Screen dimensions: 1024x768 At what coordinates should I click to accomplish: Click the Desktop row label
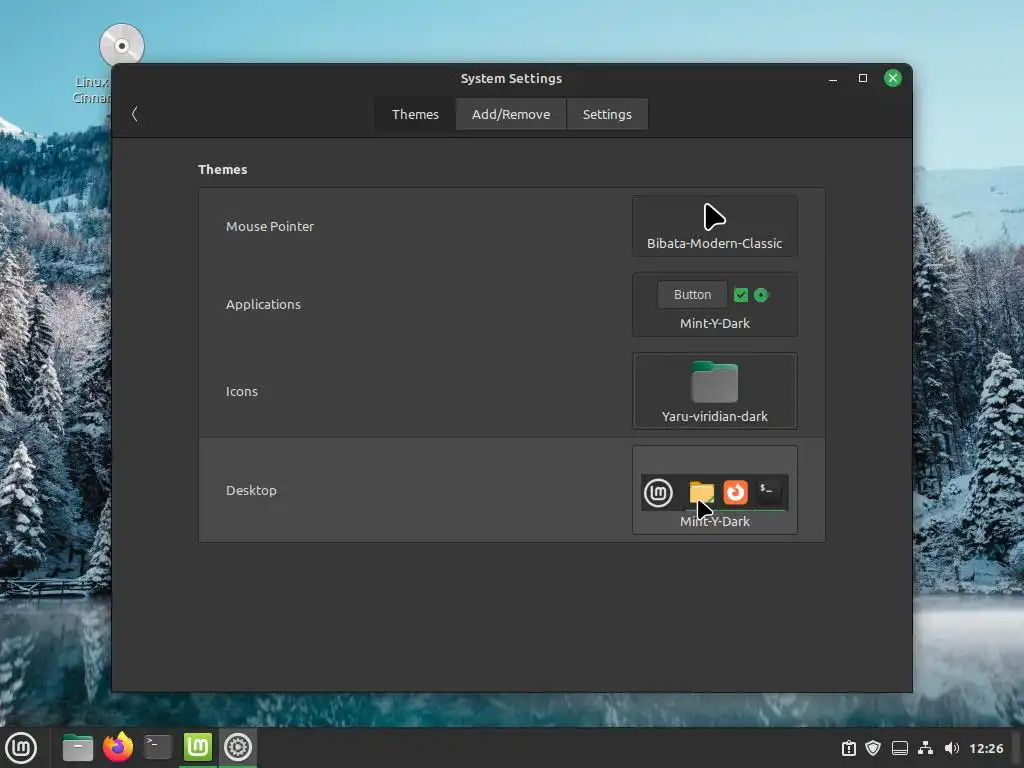click(251, 490)
